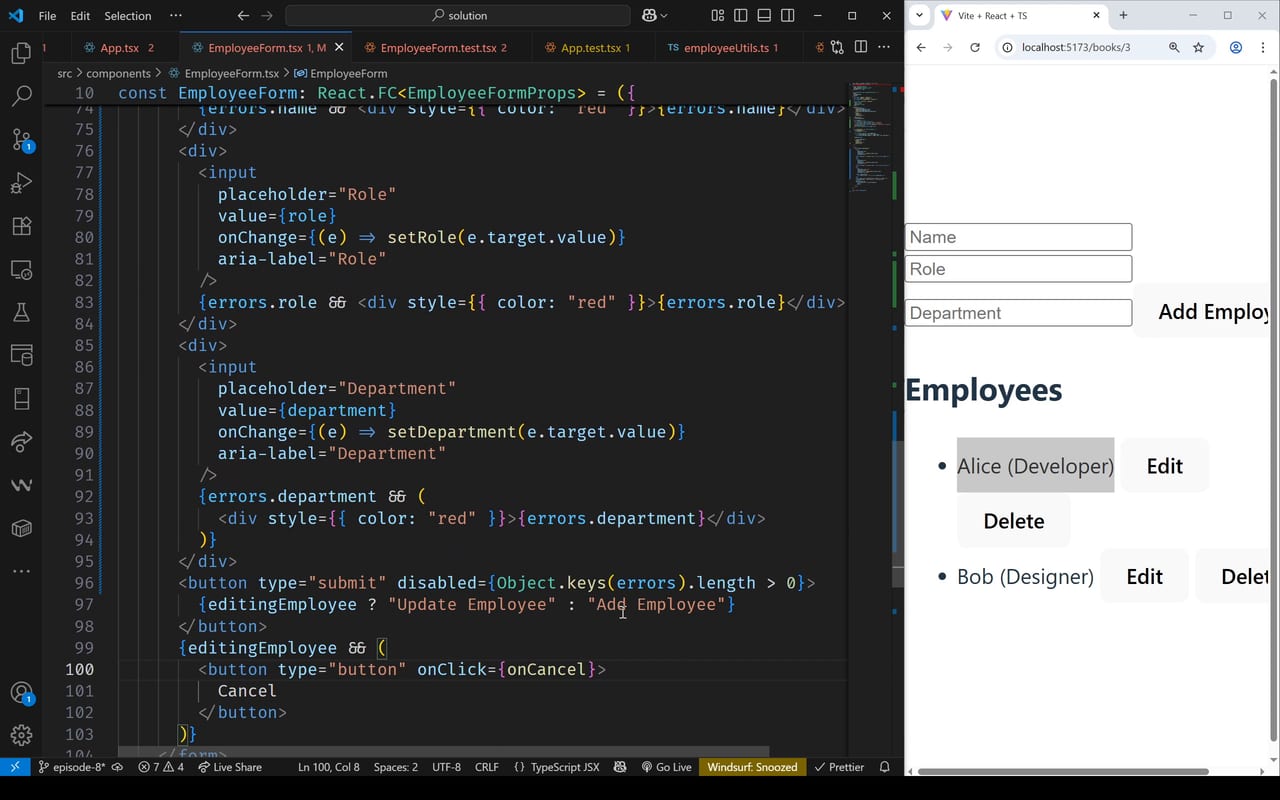Open Run and Debug view
Image resolution: width=1280 pixels, height=800 pixels.
coord(21,183)
